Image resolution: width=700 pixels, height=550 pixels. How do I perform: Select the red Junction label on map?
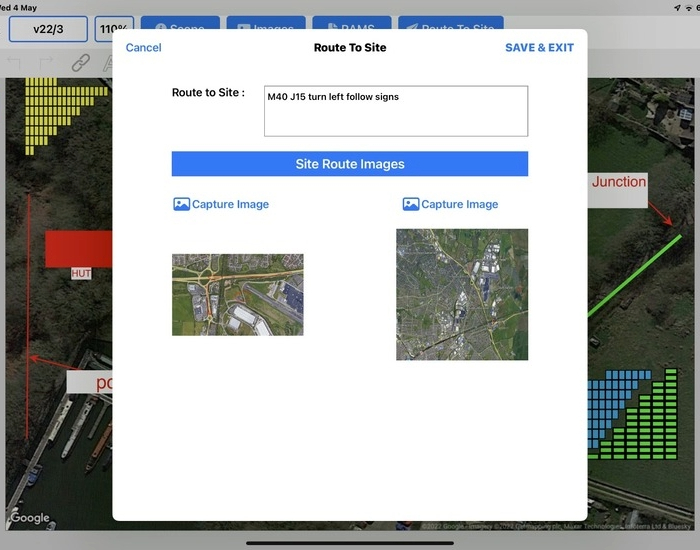point(618,190)
